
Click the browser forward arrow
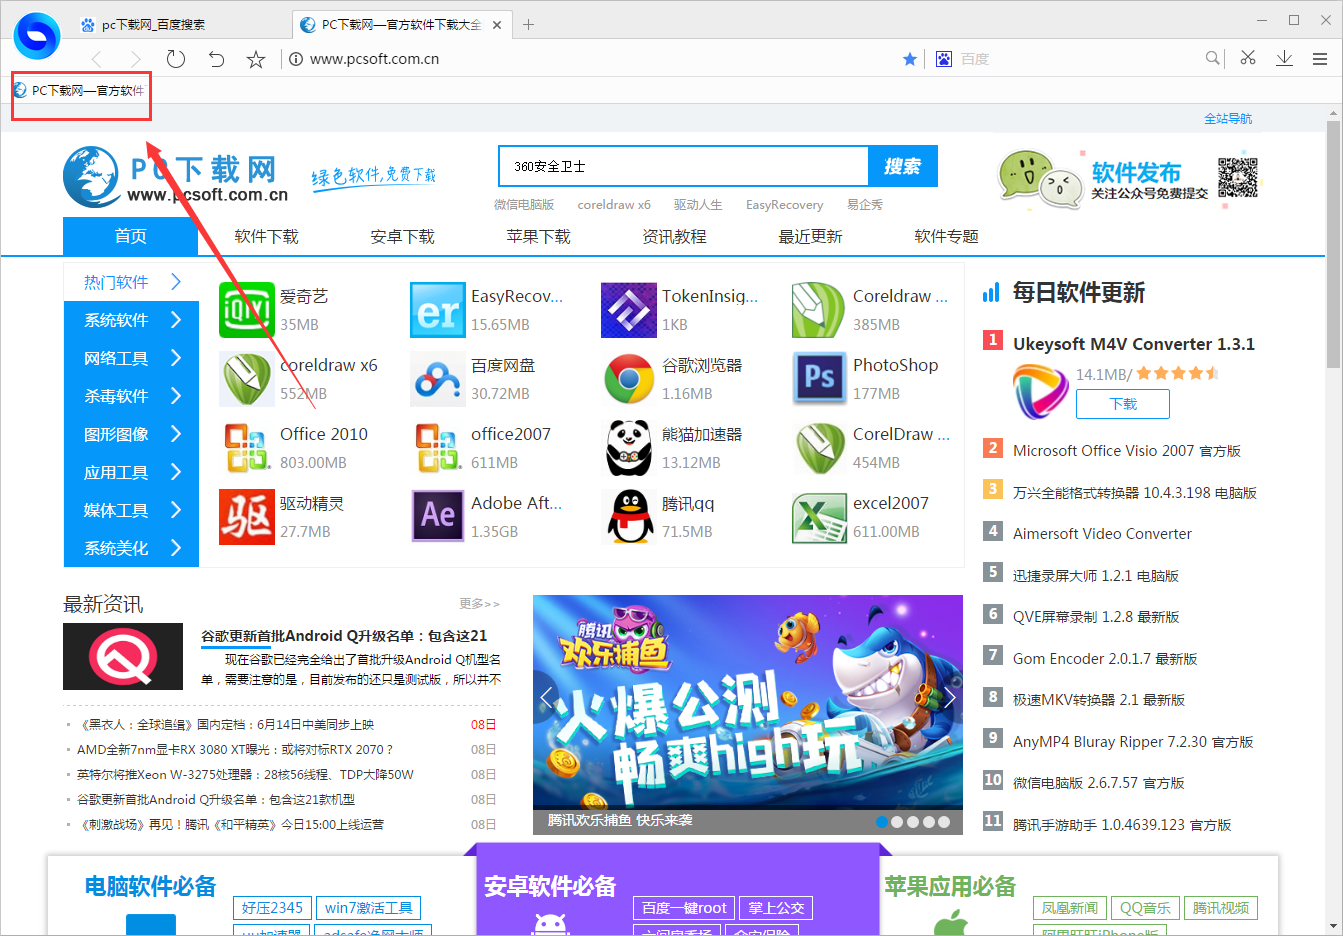(136, 59)
